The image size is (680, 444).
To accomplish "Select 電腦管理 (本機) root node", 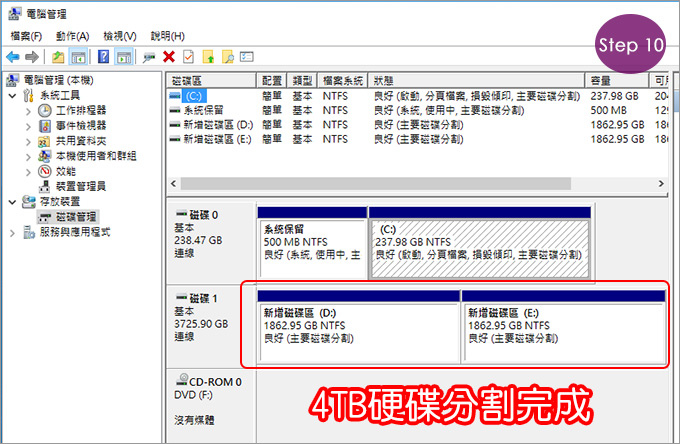I will (x=58, y=80).
